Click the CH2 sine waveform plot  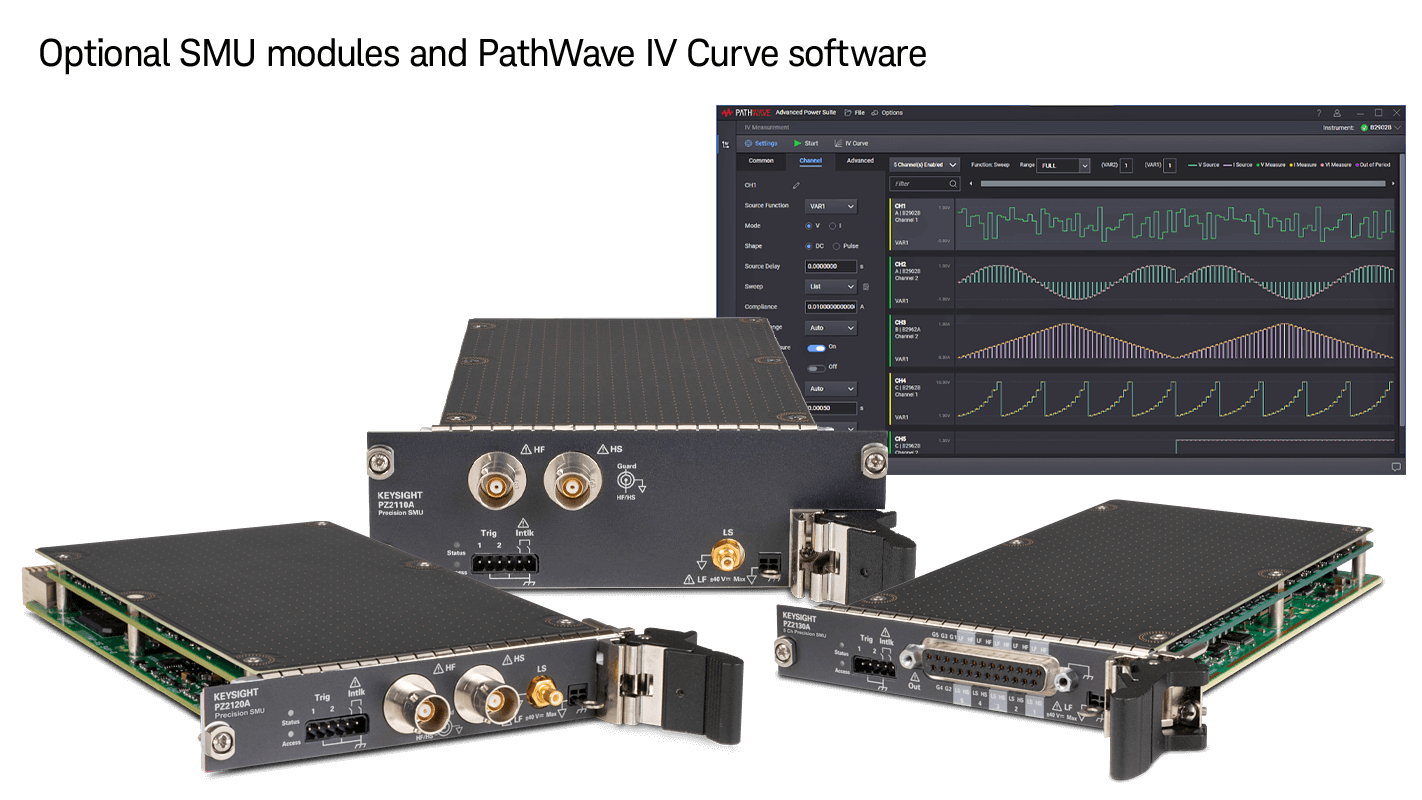pyautogui.click(x=1175, y=282)
